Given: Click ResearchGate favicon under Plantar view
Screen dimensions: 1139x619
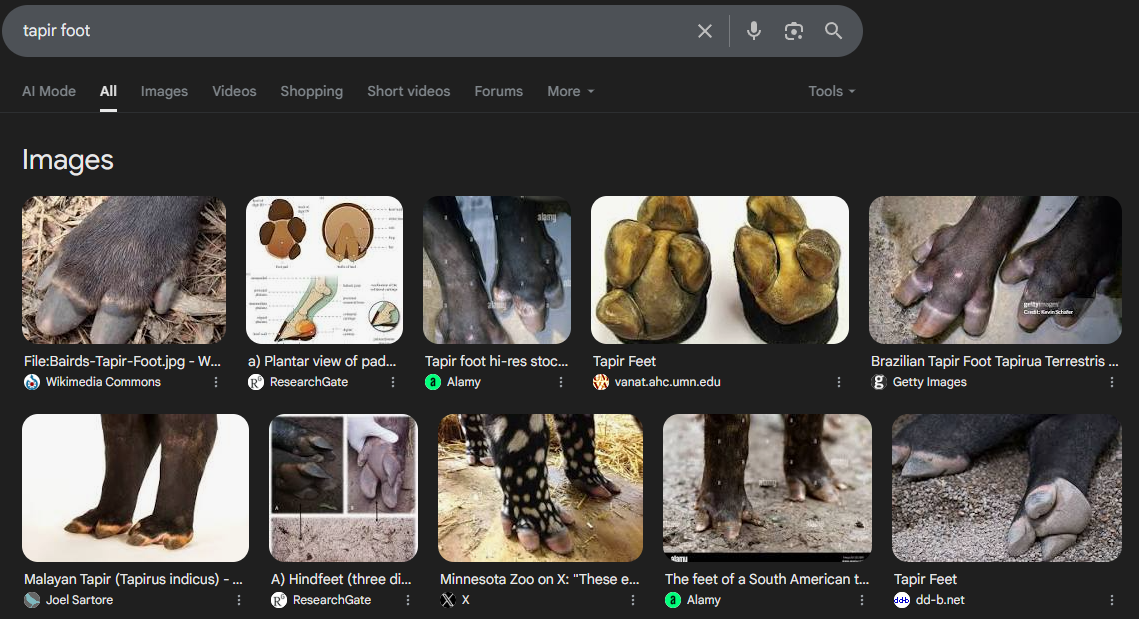Looking at the screenshot, I should (256, 381).
